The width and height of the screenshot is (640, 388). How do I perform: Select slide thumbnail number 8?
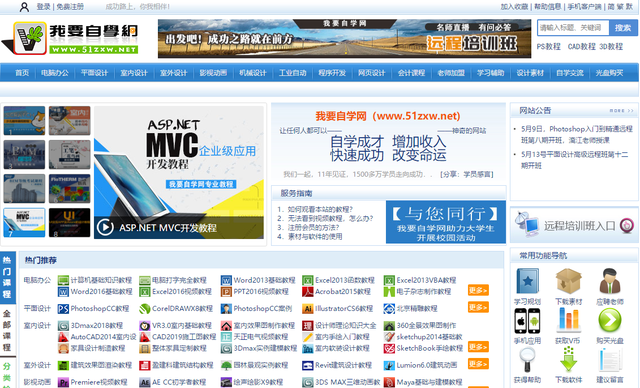click(69, 223)
